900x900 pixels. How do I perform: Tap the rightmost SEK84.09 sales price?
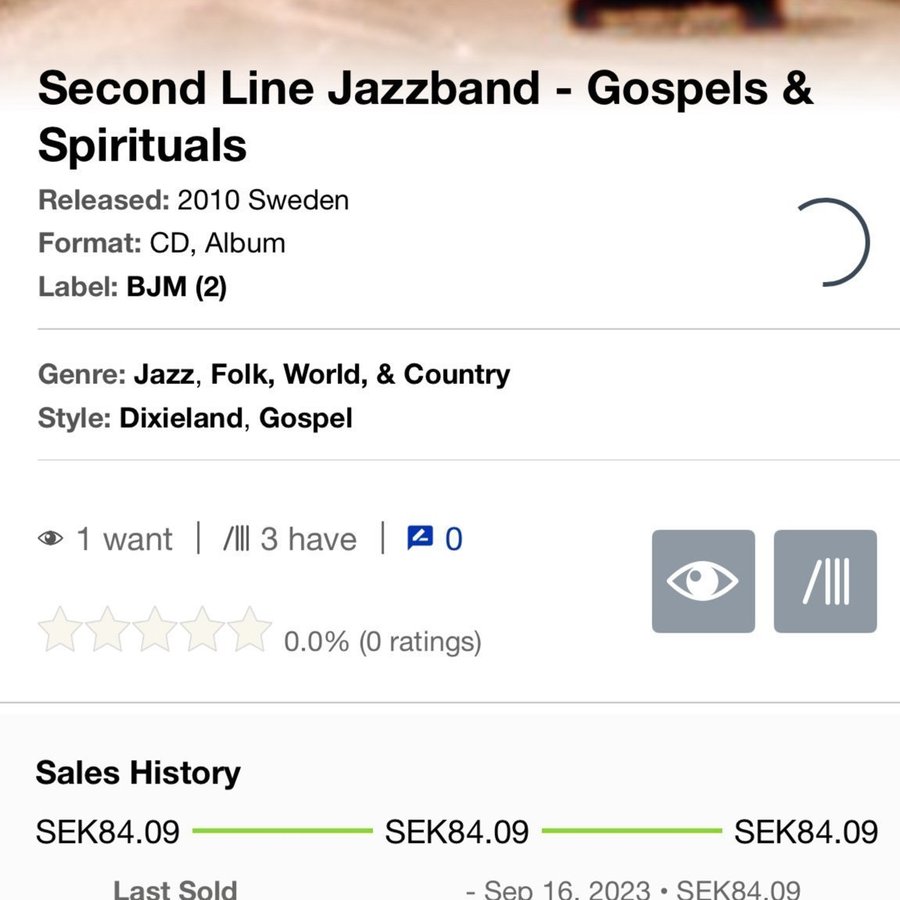pos(806,832)
